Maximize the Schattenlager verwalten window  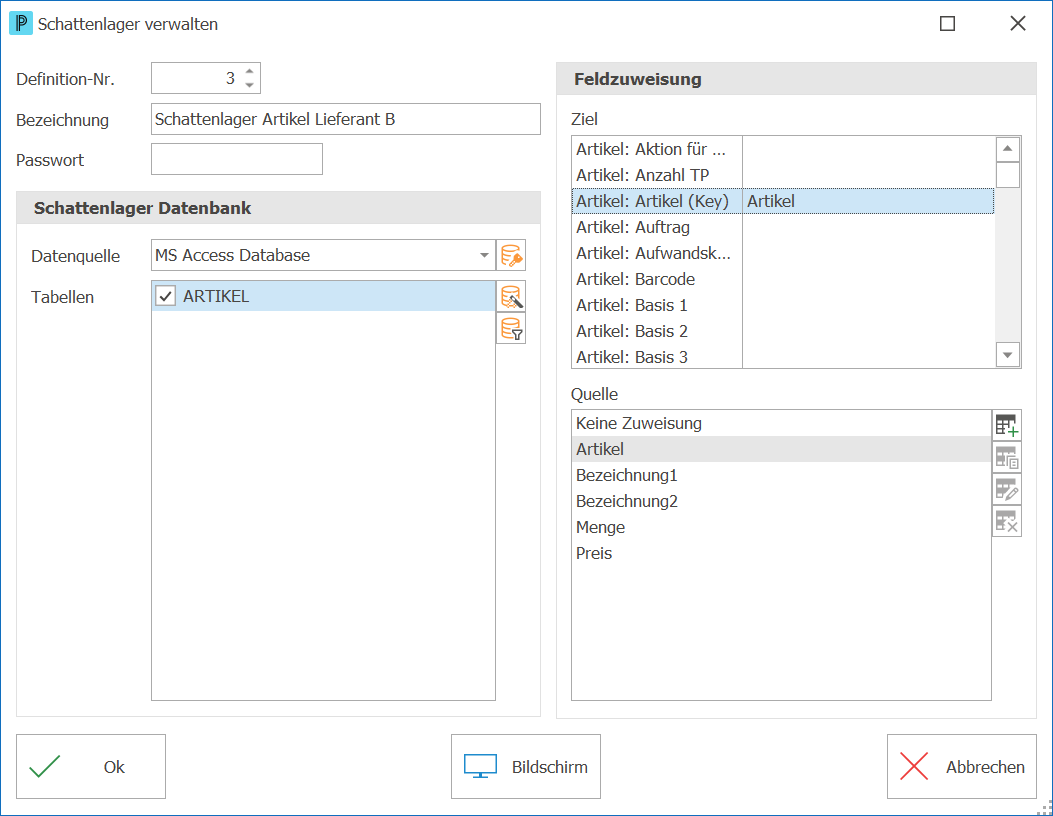948,24
